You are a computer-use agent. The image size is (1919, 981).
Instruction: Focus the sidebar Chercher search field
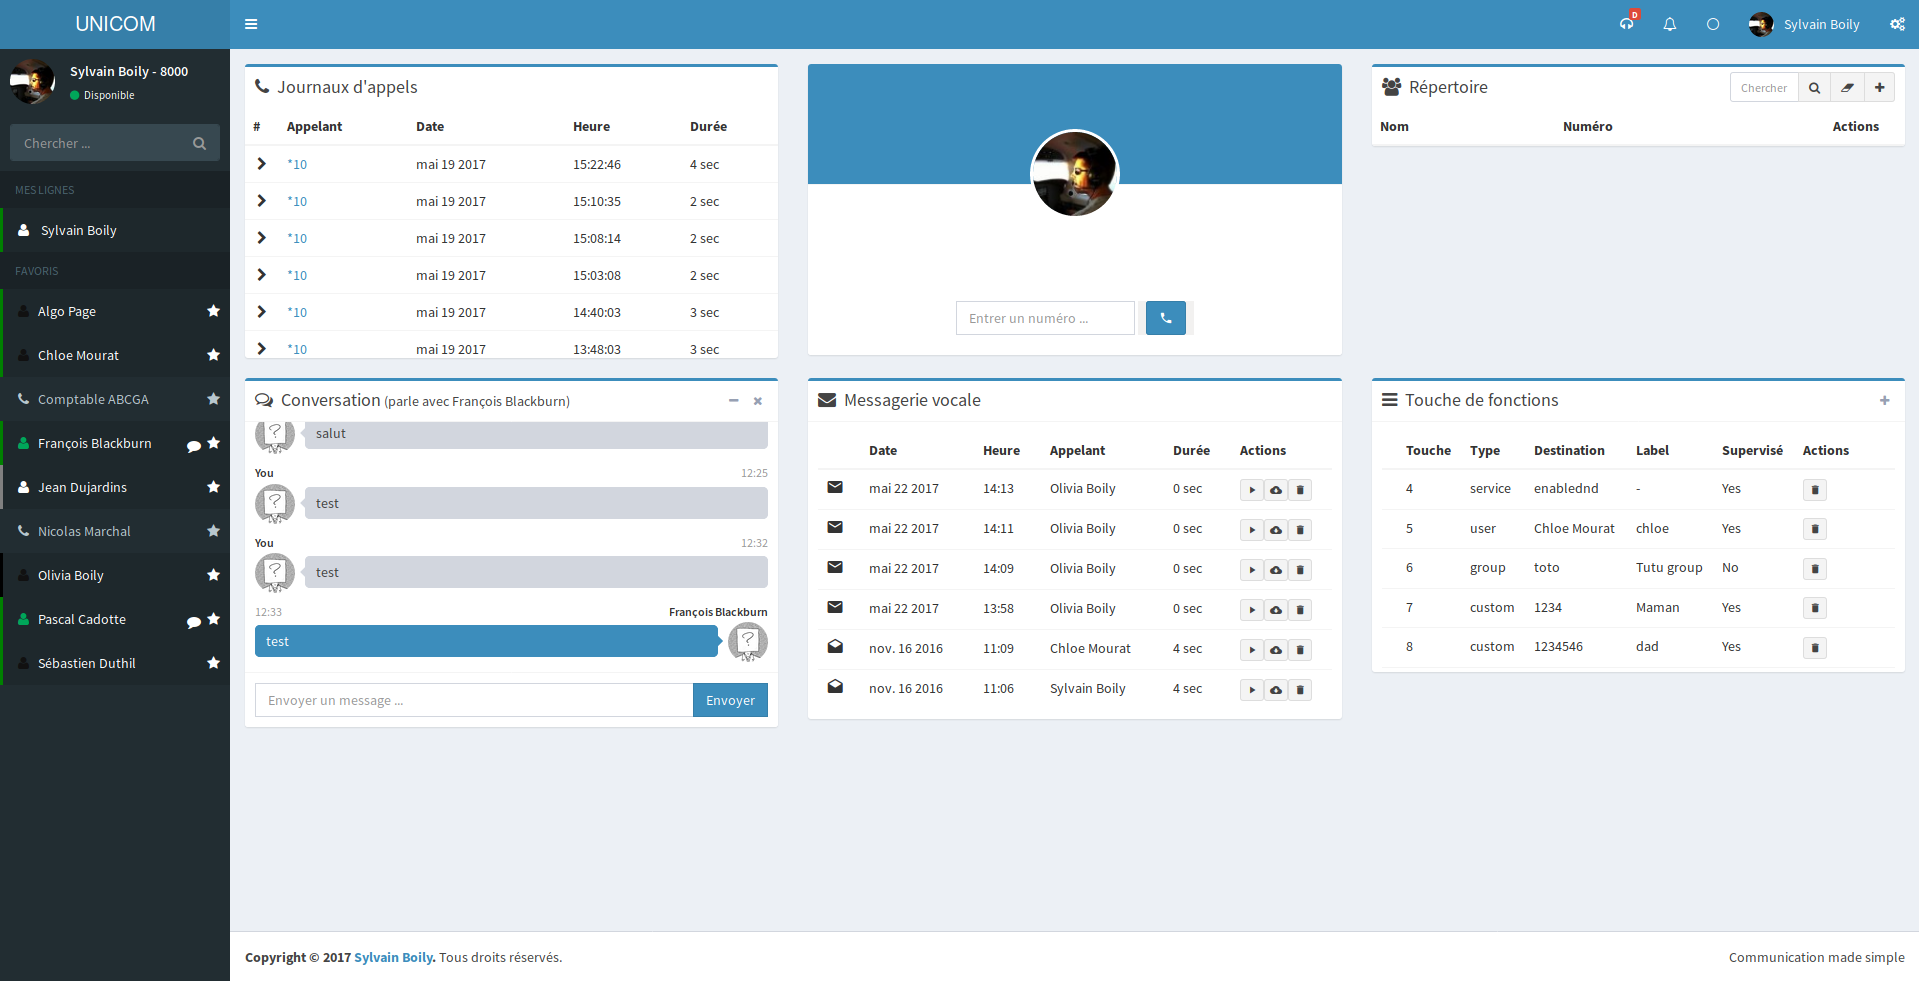99,143
